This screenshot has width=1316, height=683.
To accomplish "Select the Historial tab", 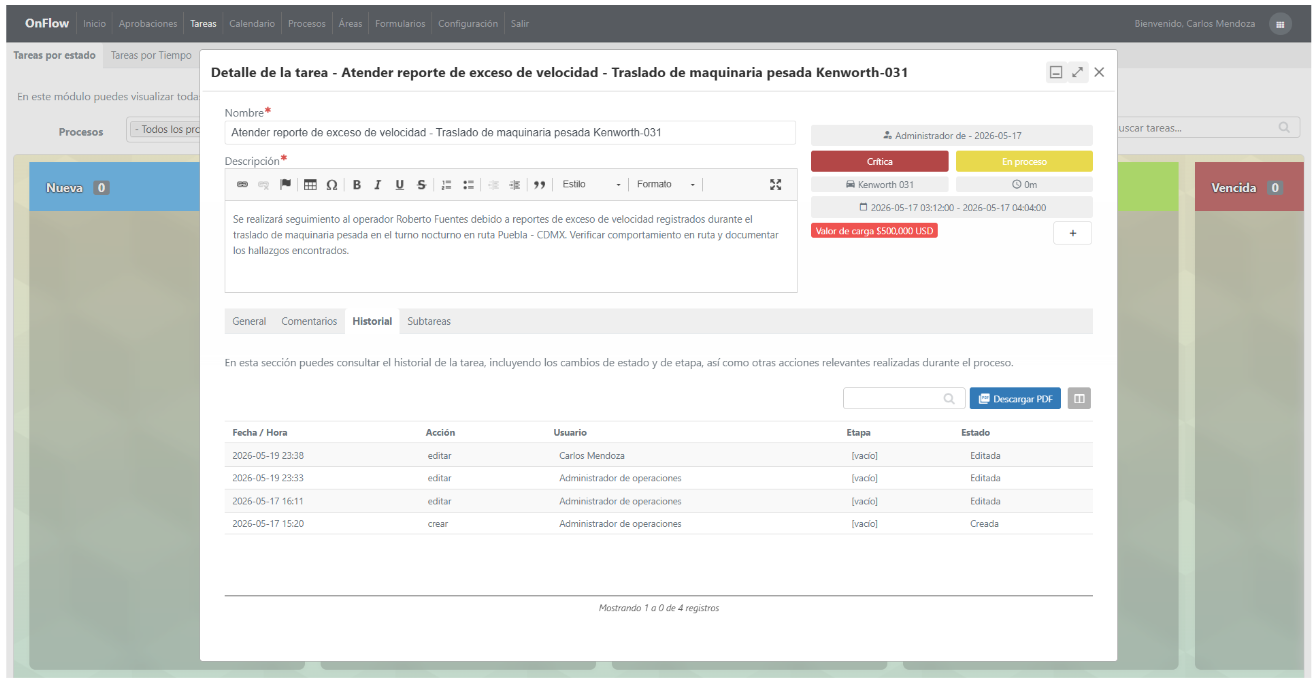I will click(x=372, y=321).
